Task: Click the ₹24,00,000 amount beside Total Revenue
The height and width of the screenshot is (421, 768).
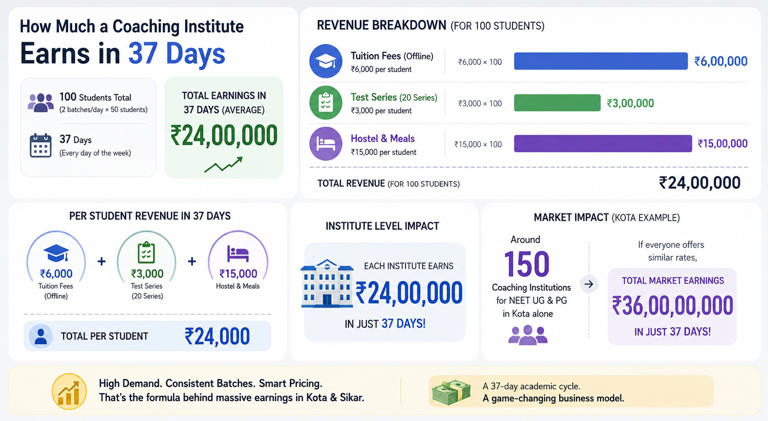Action: (x=699, y=183)
